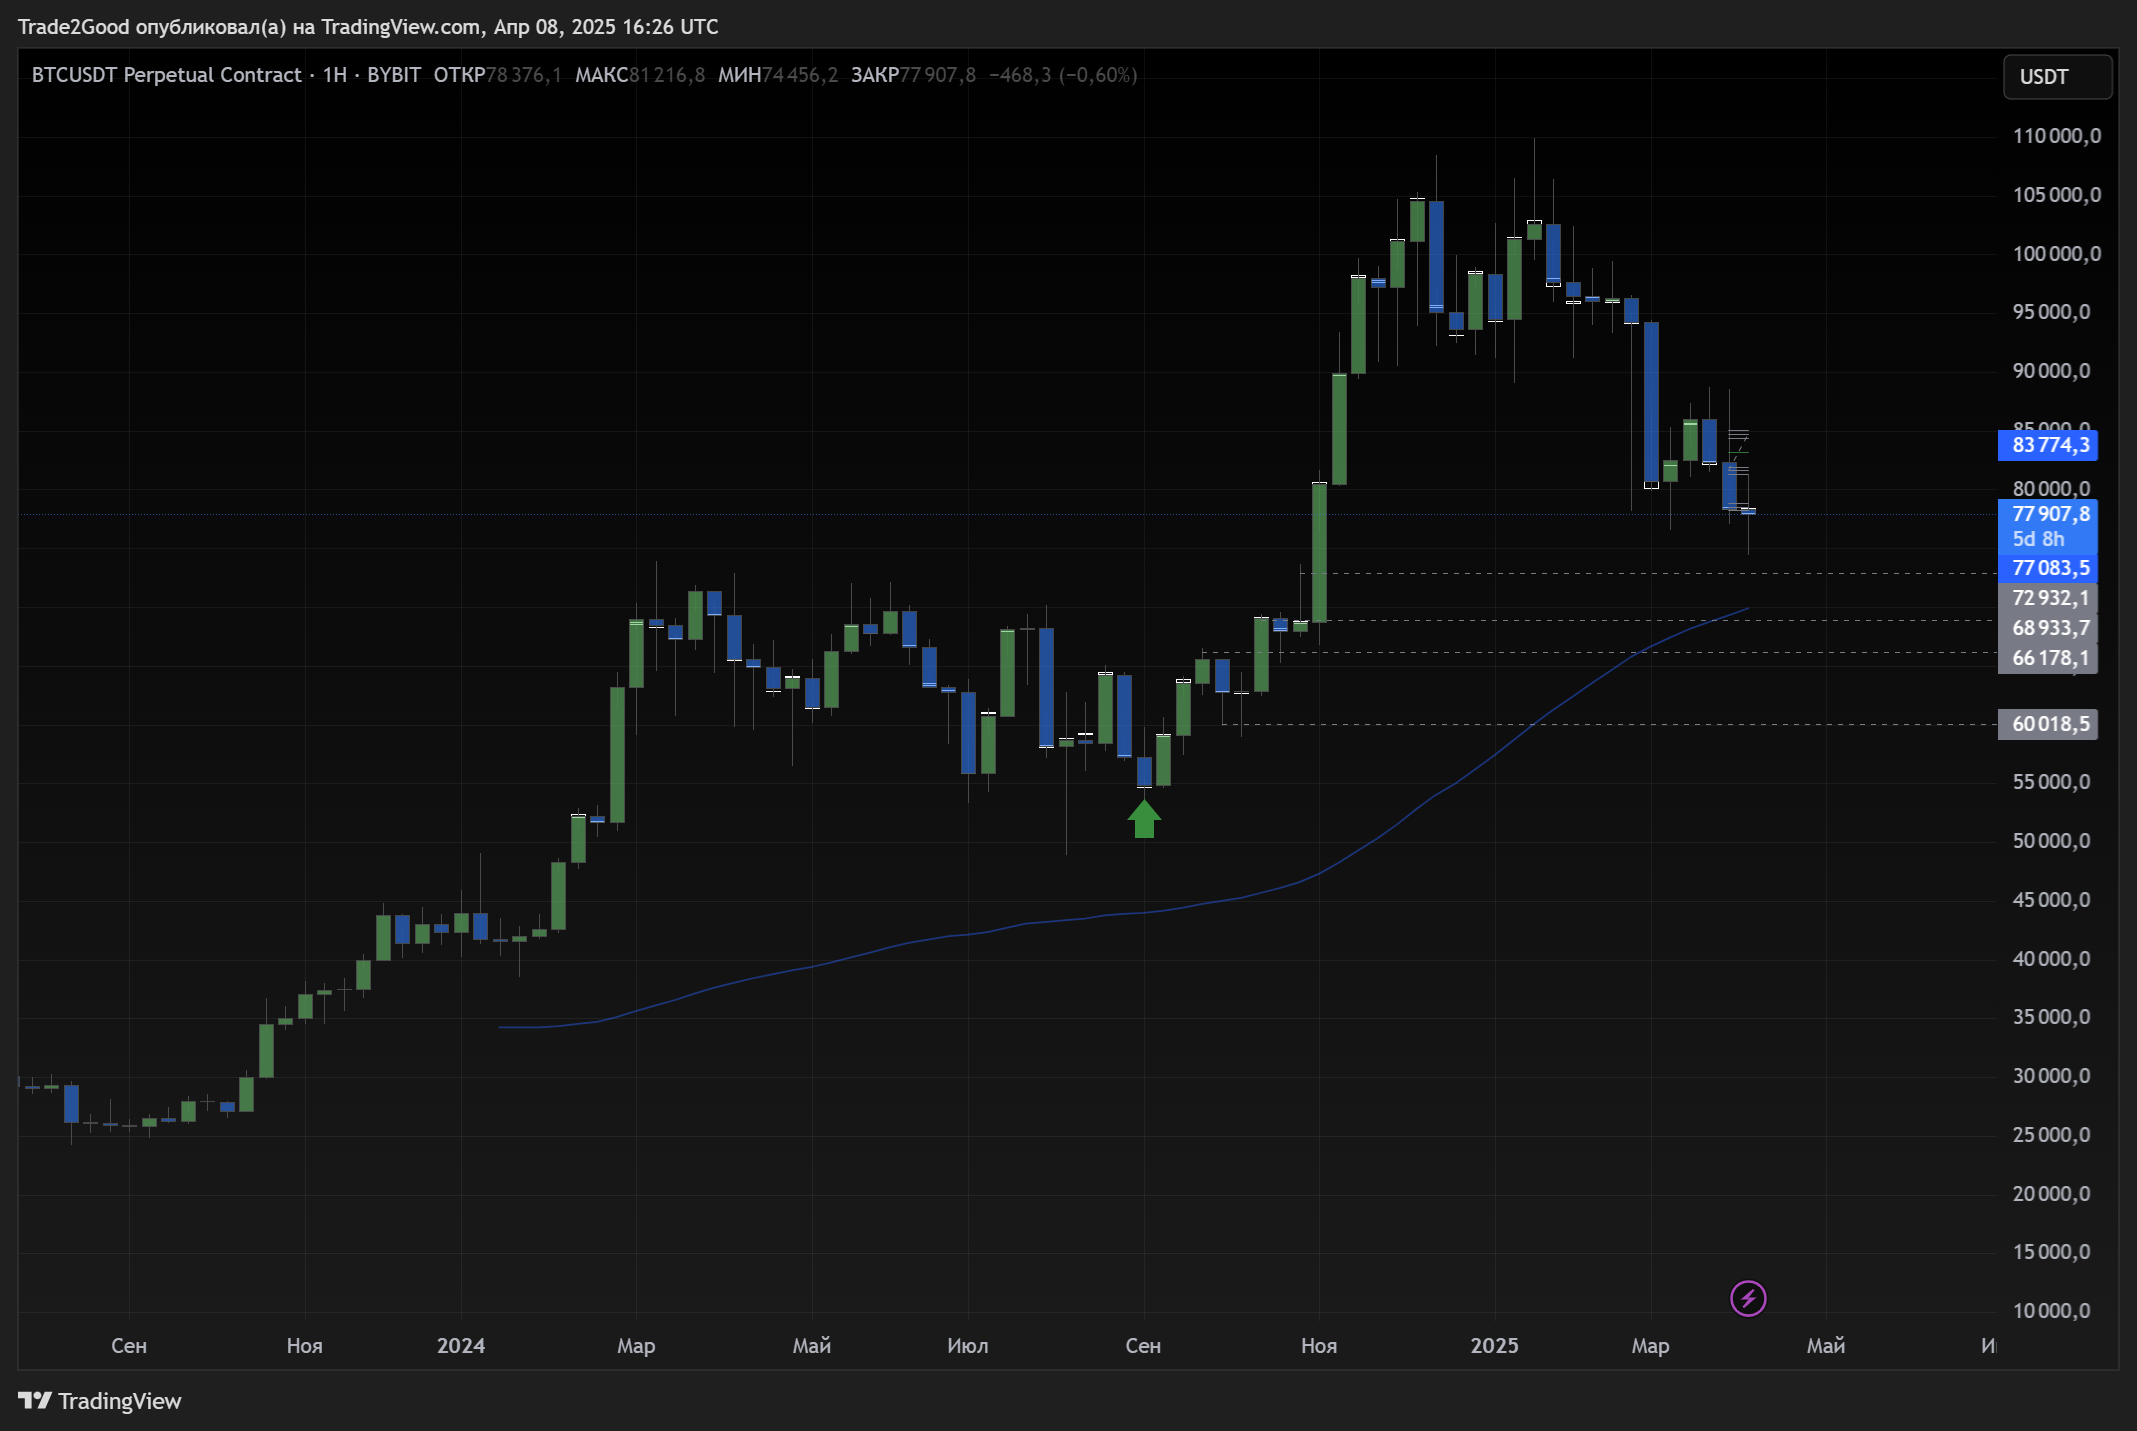The height and width of the screenshot is (1431, 2137).
Task: Click the 68 933,7 gray level label
Action: coord(2047,628)
